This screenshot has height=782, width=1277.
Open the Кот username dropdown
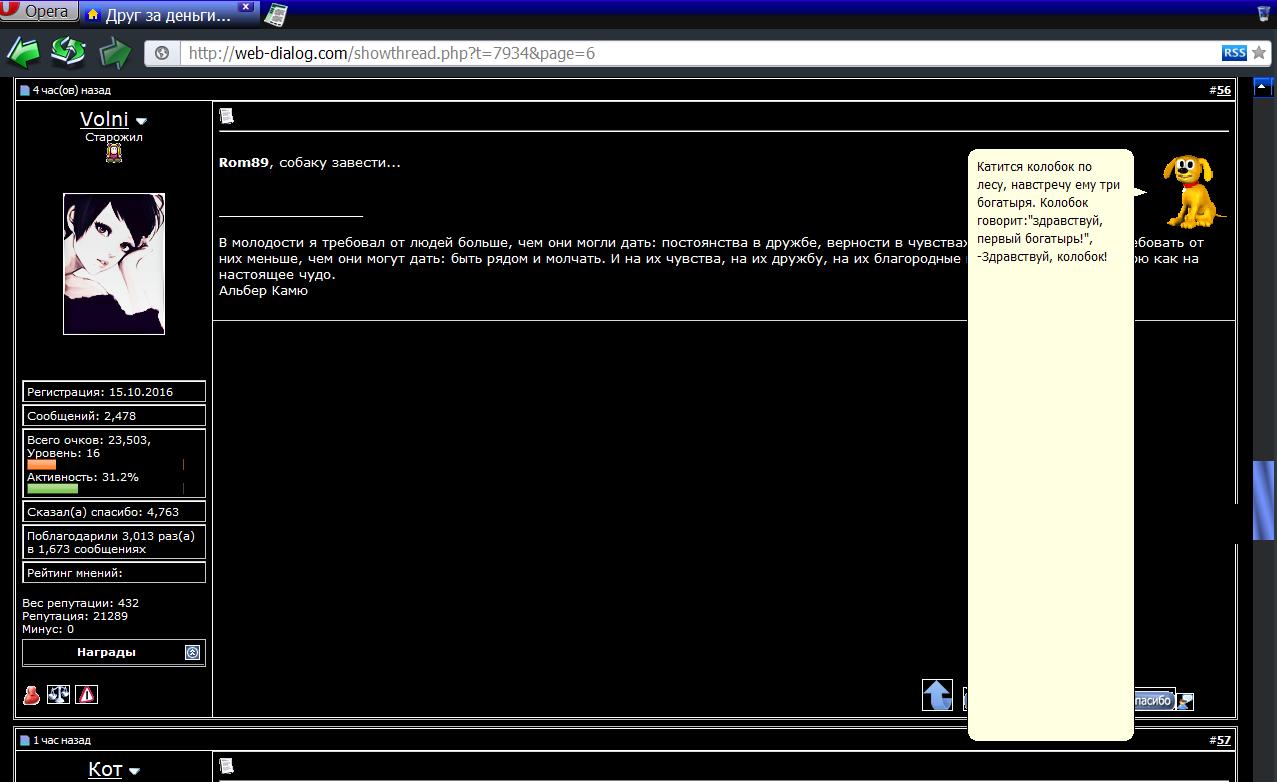click(x=134, y=772)
